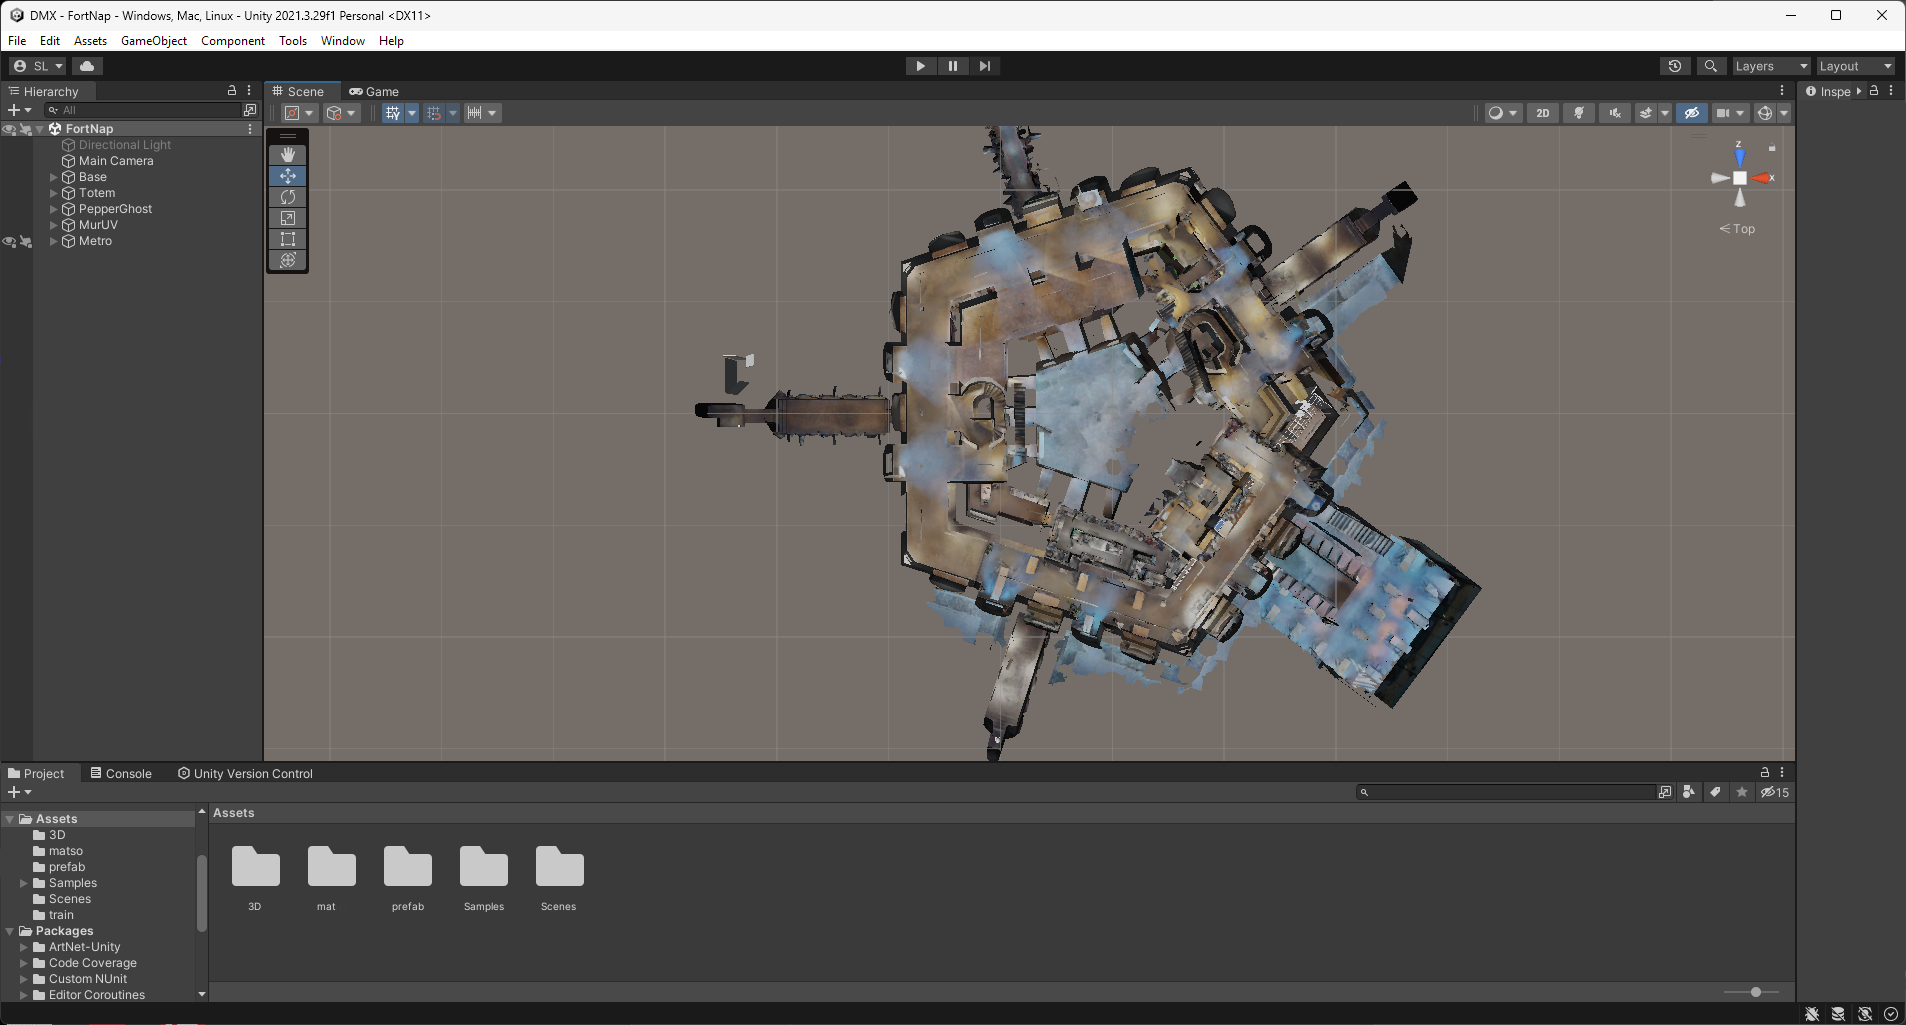
Task: Switch to the Console tab
Action: point(121,773)
